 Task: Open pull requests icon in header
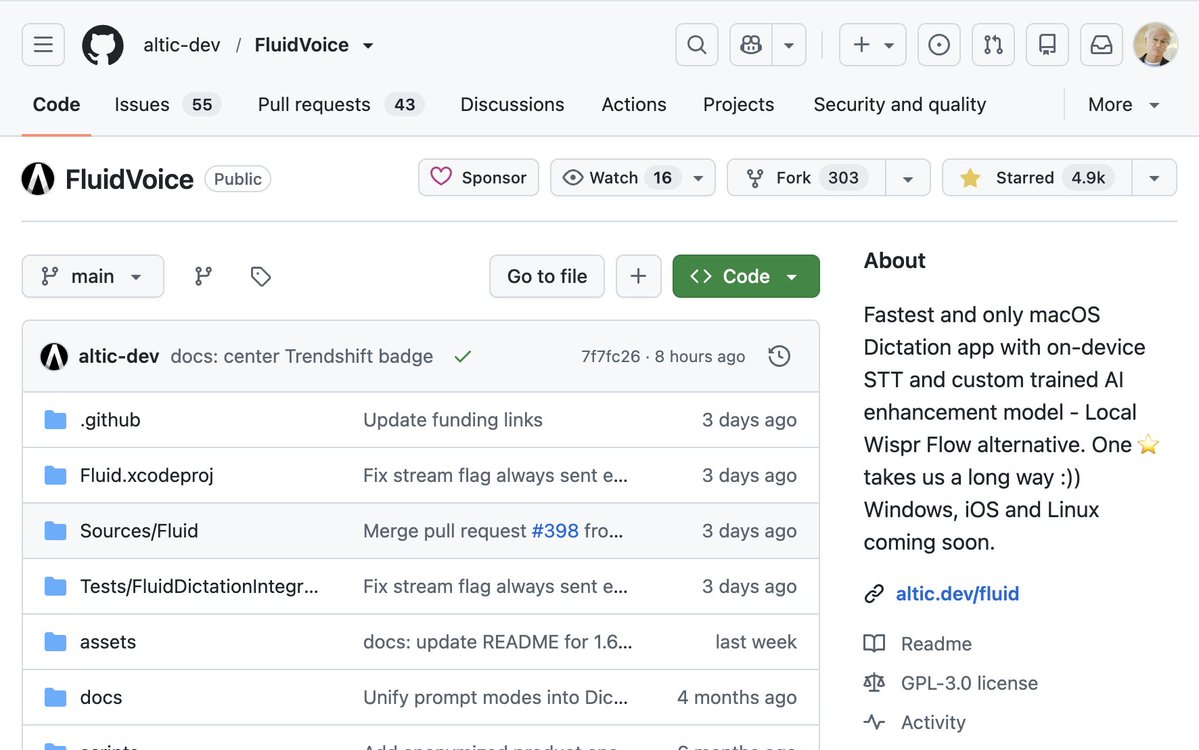pyautogui.click(x=993, y=44)
